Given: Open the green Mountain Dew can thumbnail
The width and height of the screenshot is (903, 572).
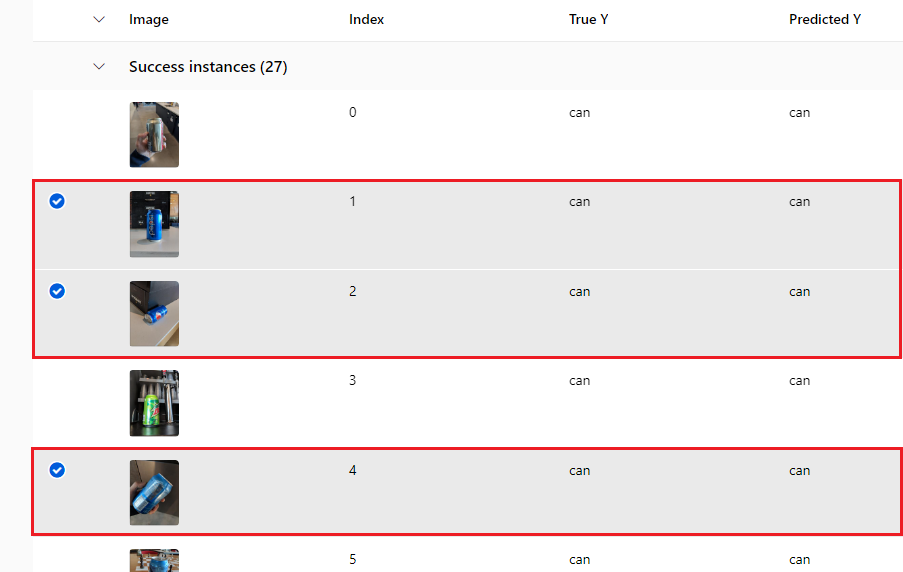Looking at the screenshot, I should (x=154, y=403).
